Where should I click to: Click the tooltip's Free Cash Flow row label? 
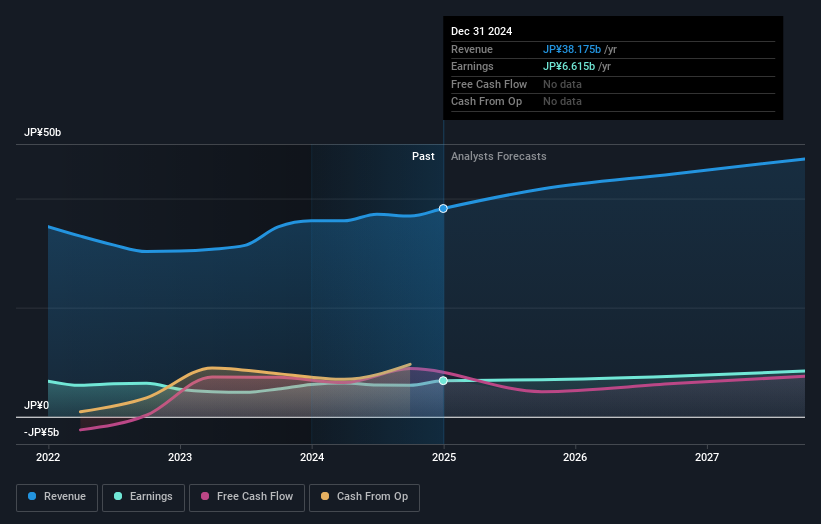coord(489,84)
